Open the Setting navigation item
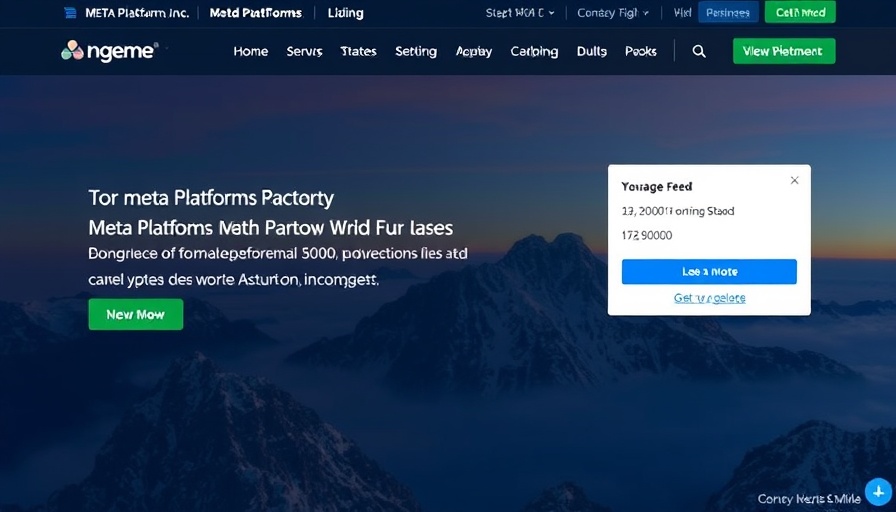The width and height of the screenshot is (896, 512). 415,52
